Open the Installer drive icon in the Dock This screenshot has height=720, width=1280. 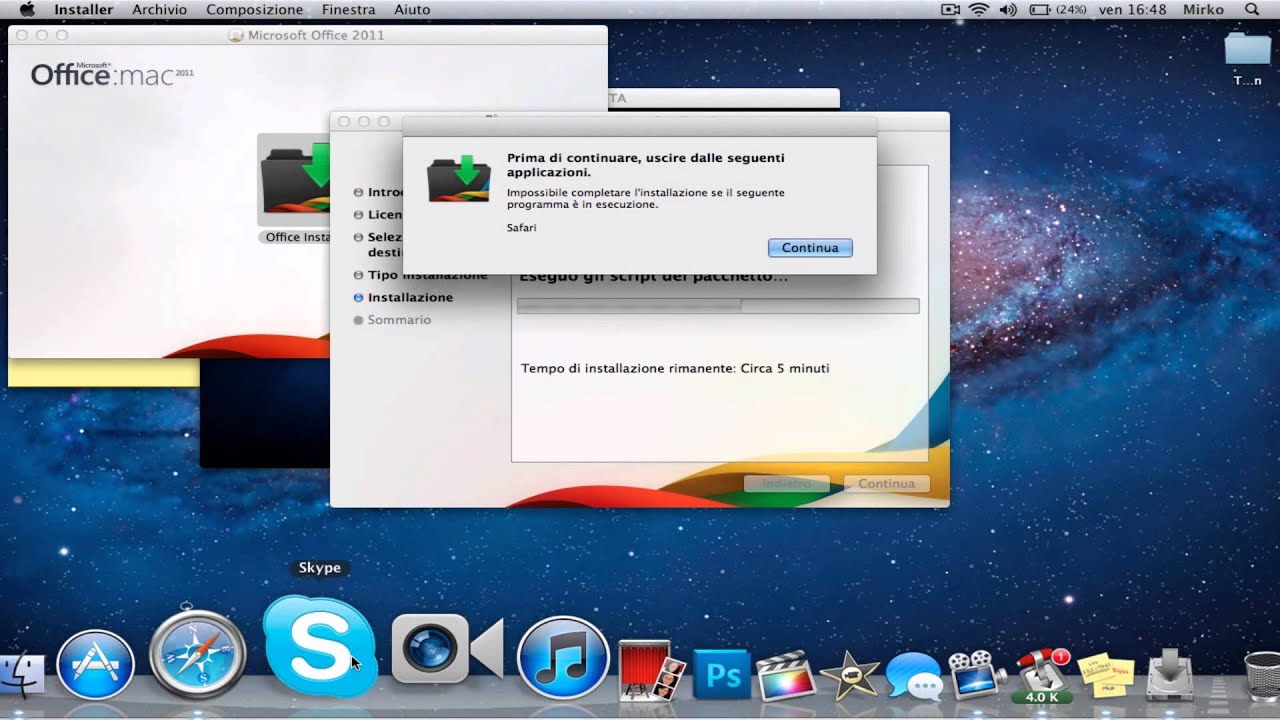[1170, 676]
